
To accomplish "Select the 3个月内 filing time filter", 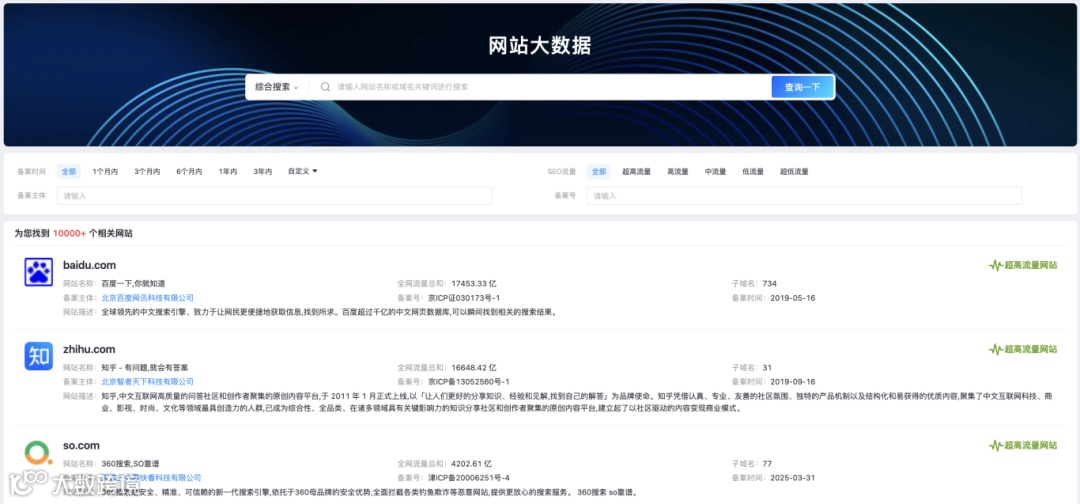I will pyautogui.click(x=147, y=171).
